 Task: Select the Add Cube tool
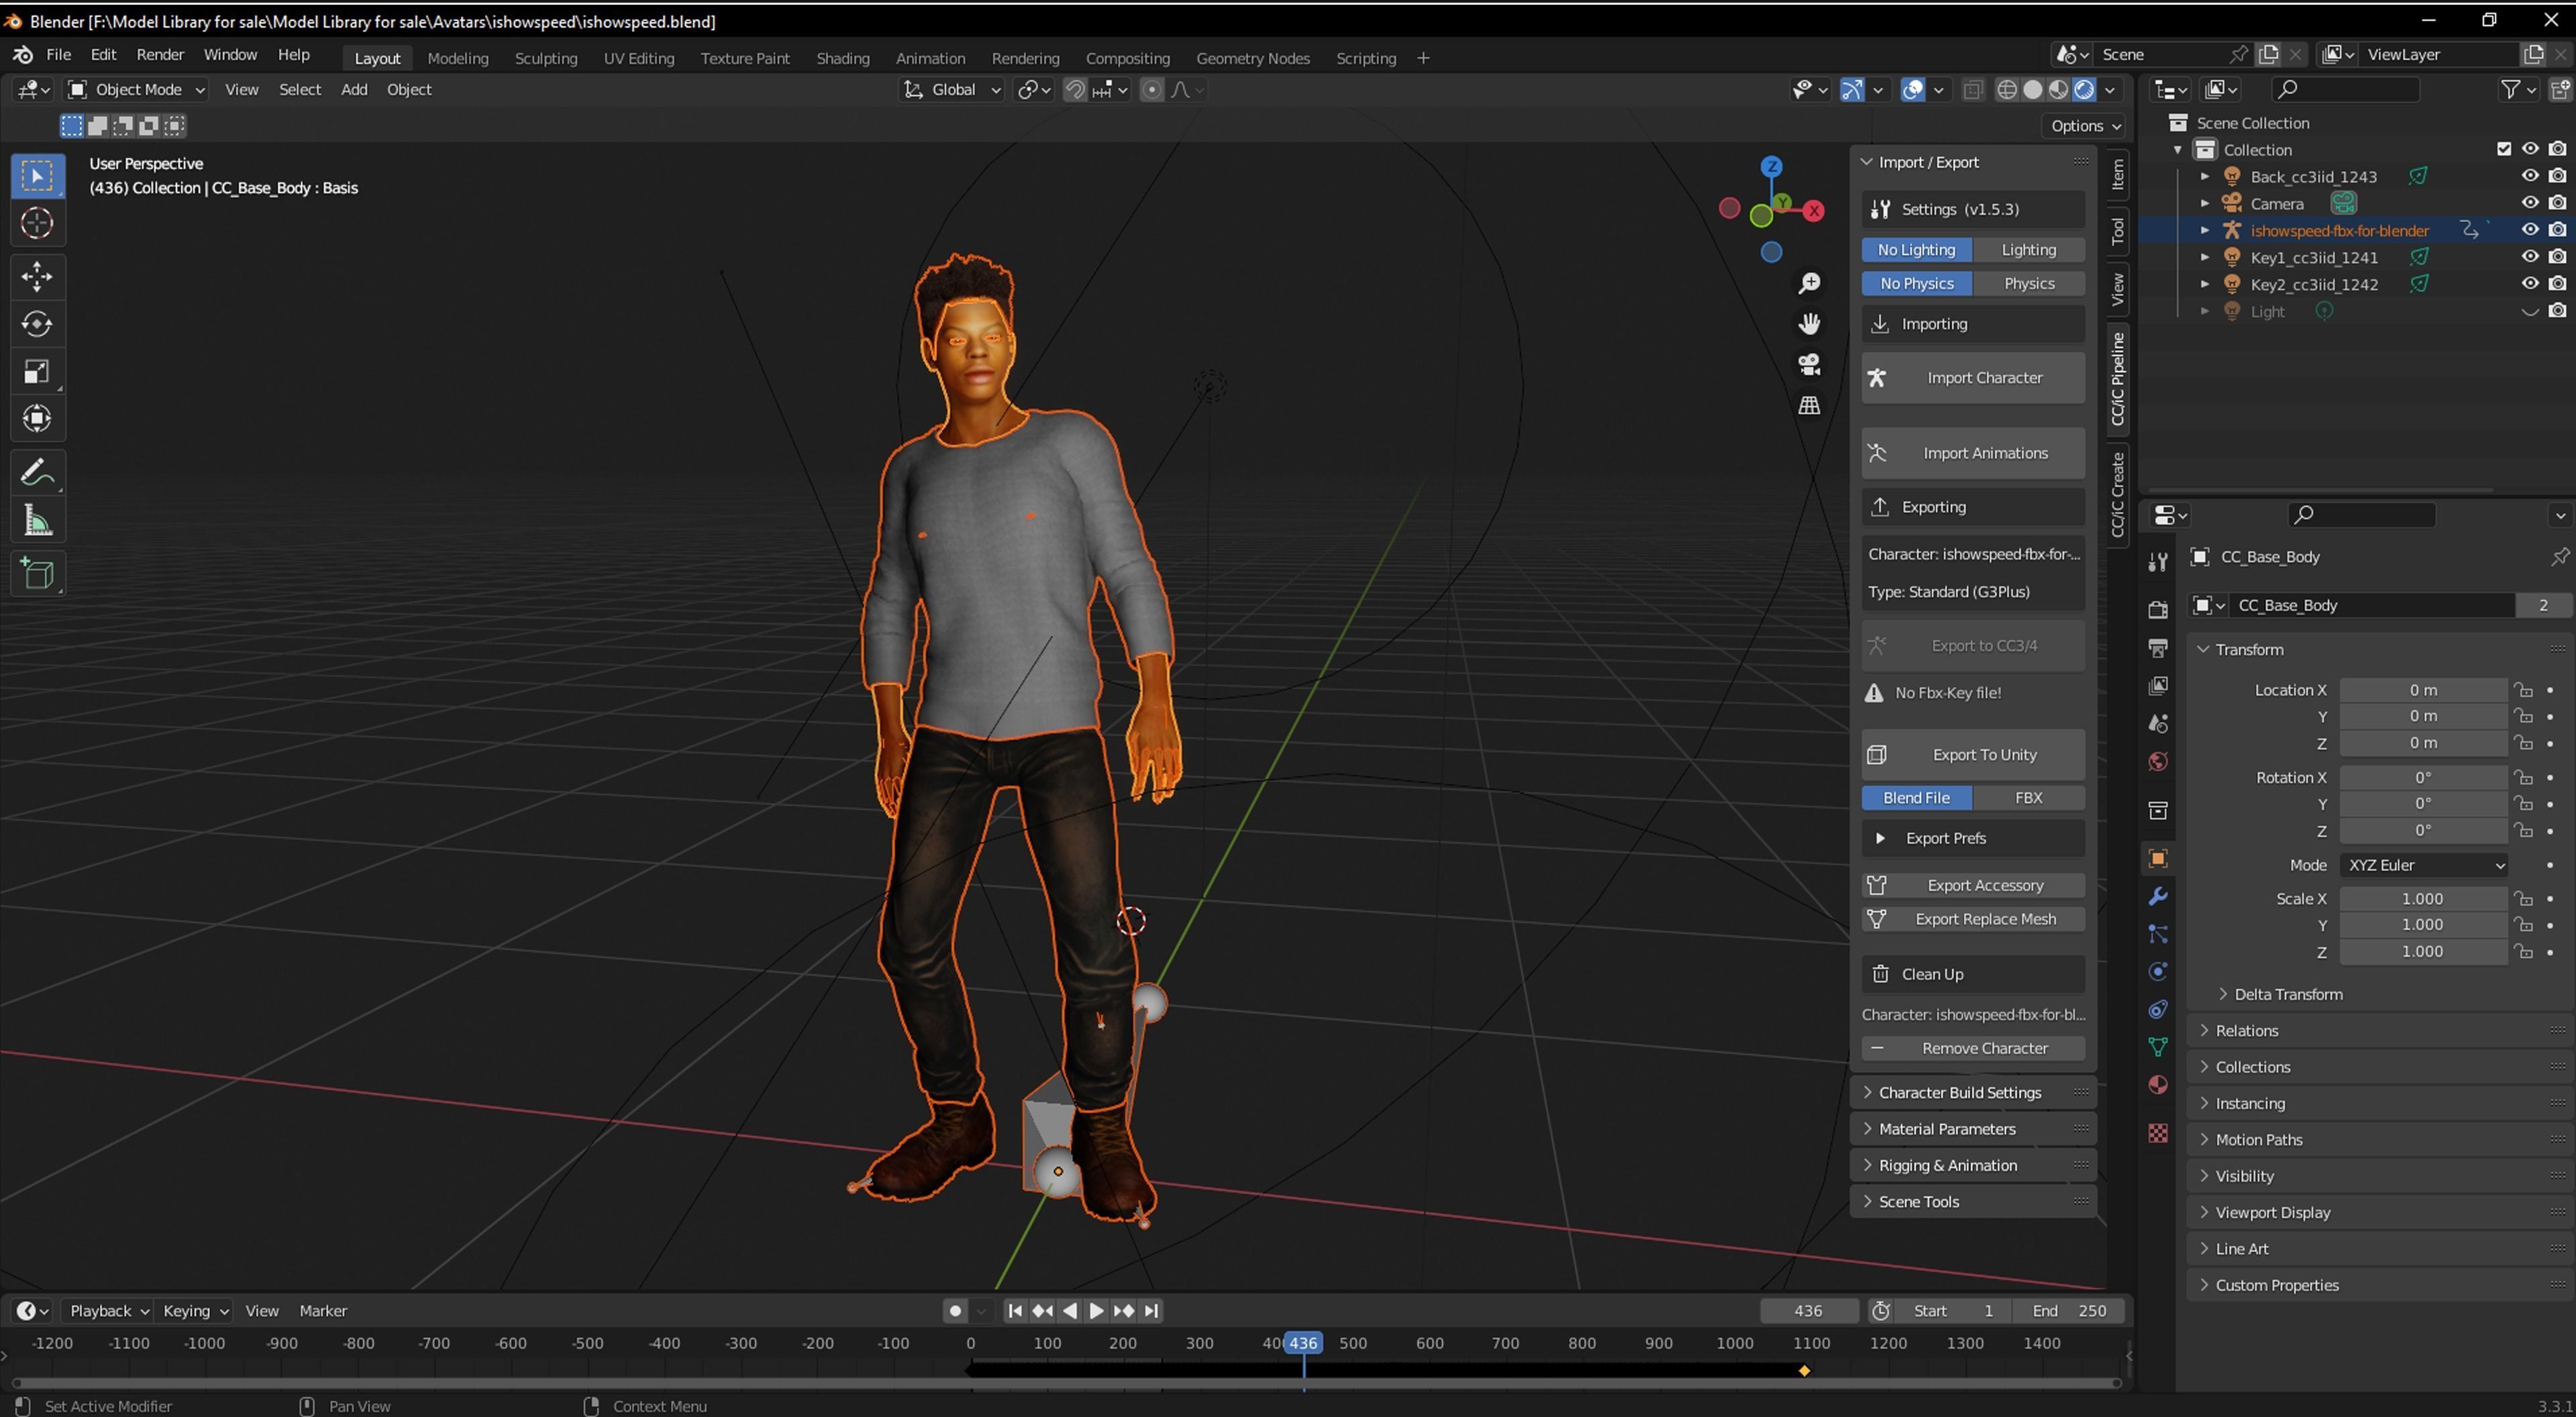37,574
